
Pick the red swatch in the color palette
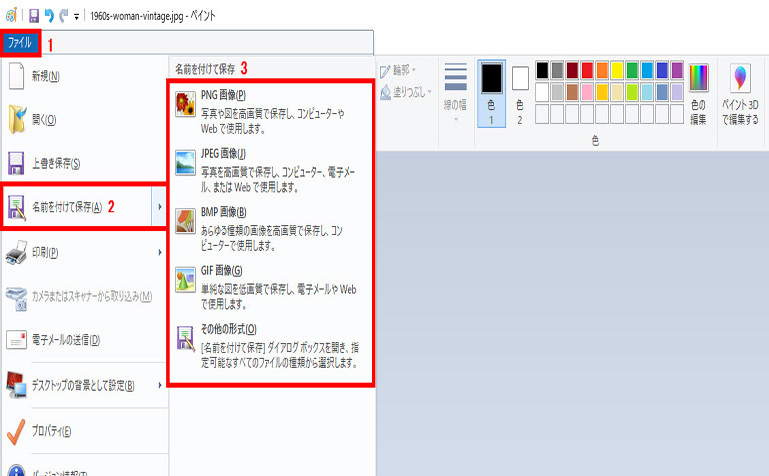point(586,70)
